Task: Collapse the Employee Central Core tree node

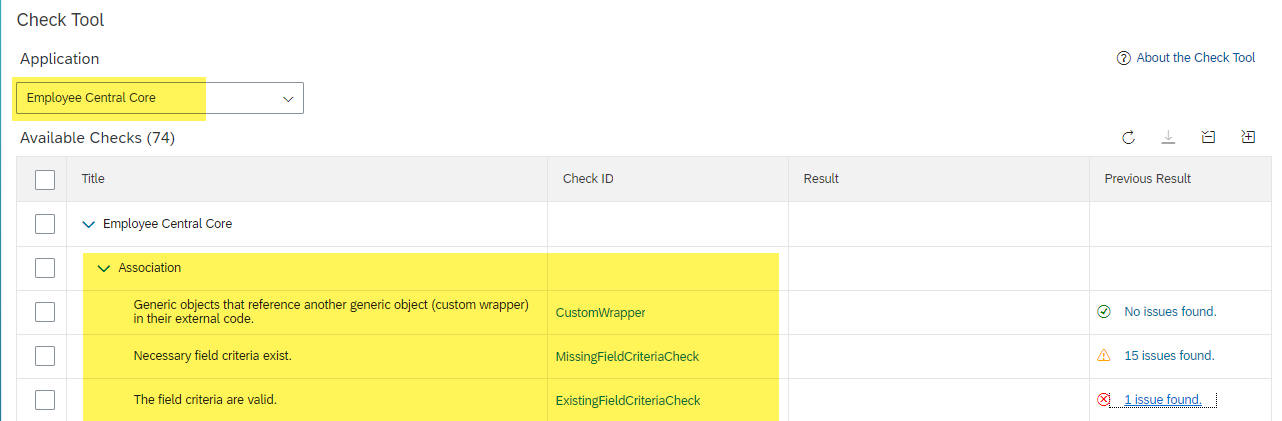Action: coord(88,225)
